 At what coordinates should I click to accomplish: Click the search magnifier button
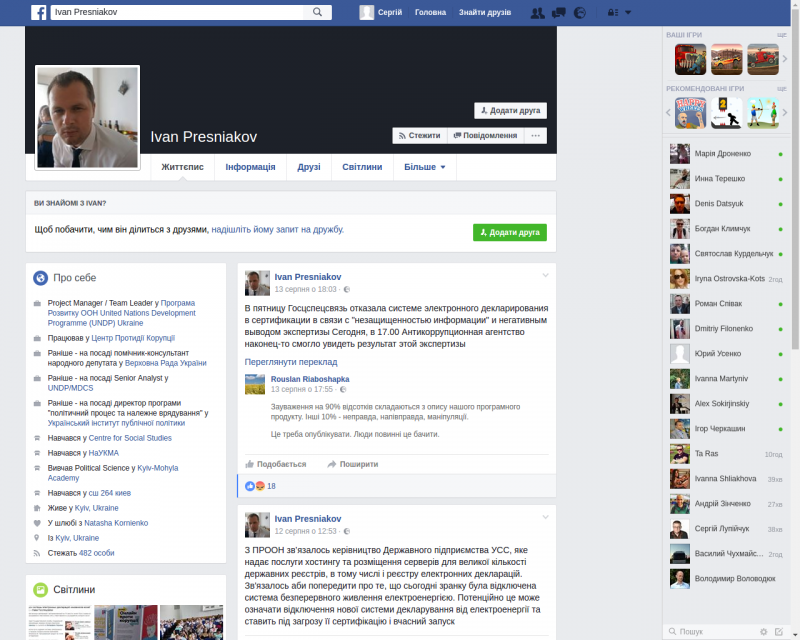click(318, 12)
